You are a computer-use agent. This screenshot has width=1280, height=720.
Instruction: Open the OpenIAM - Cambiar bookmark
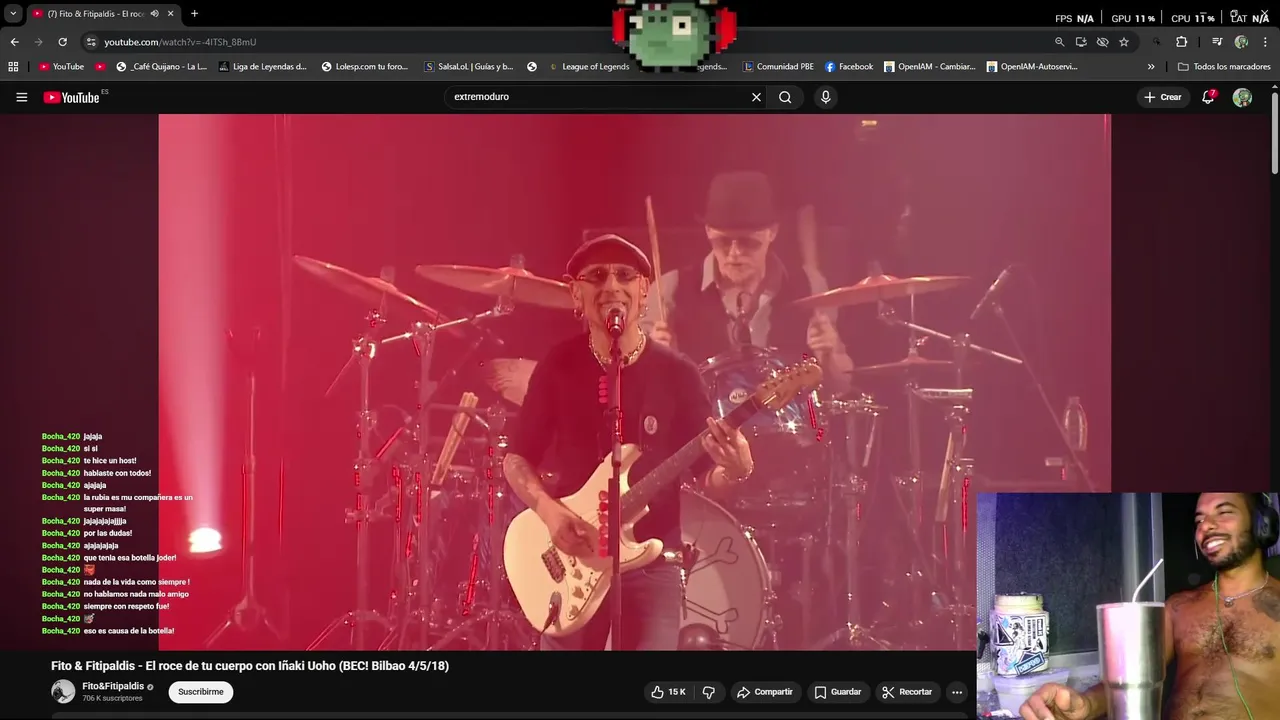[x=929, y=67]
